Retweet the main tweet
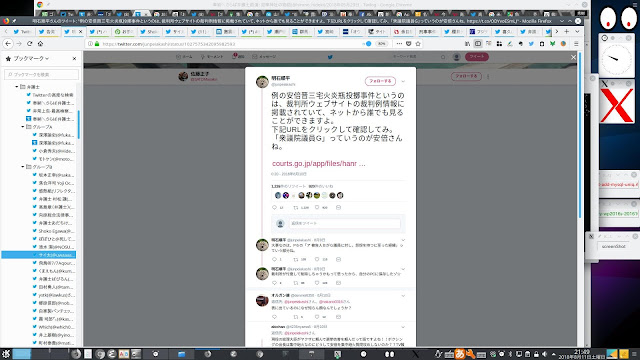This screenshot has width=640, height=360. pyautogui.click(x=296, y=208)
